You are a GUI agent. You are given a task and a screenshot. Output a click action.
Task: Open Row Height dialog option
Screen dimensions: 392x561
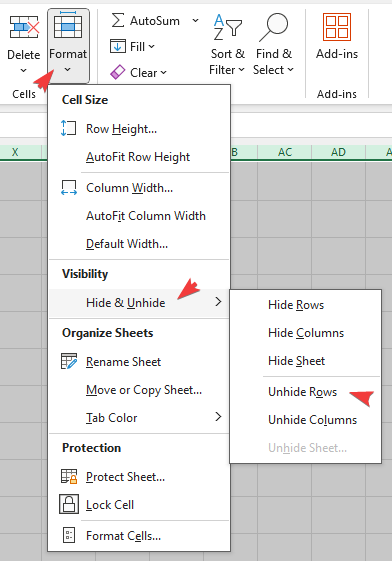click(x=122, y=129)
